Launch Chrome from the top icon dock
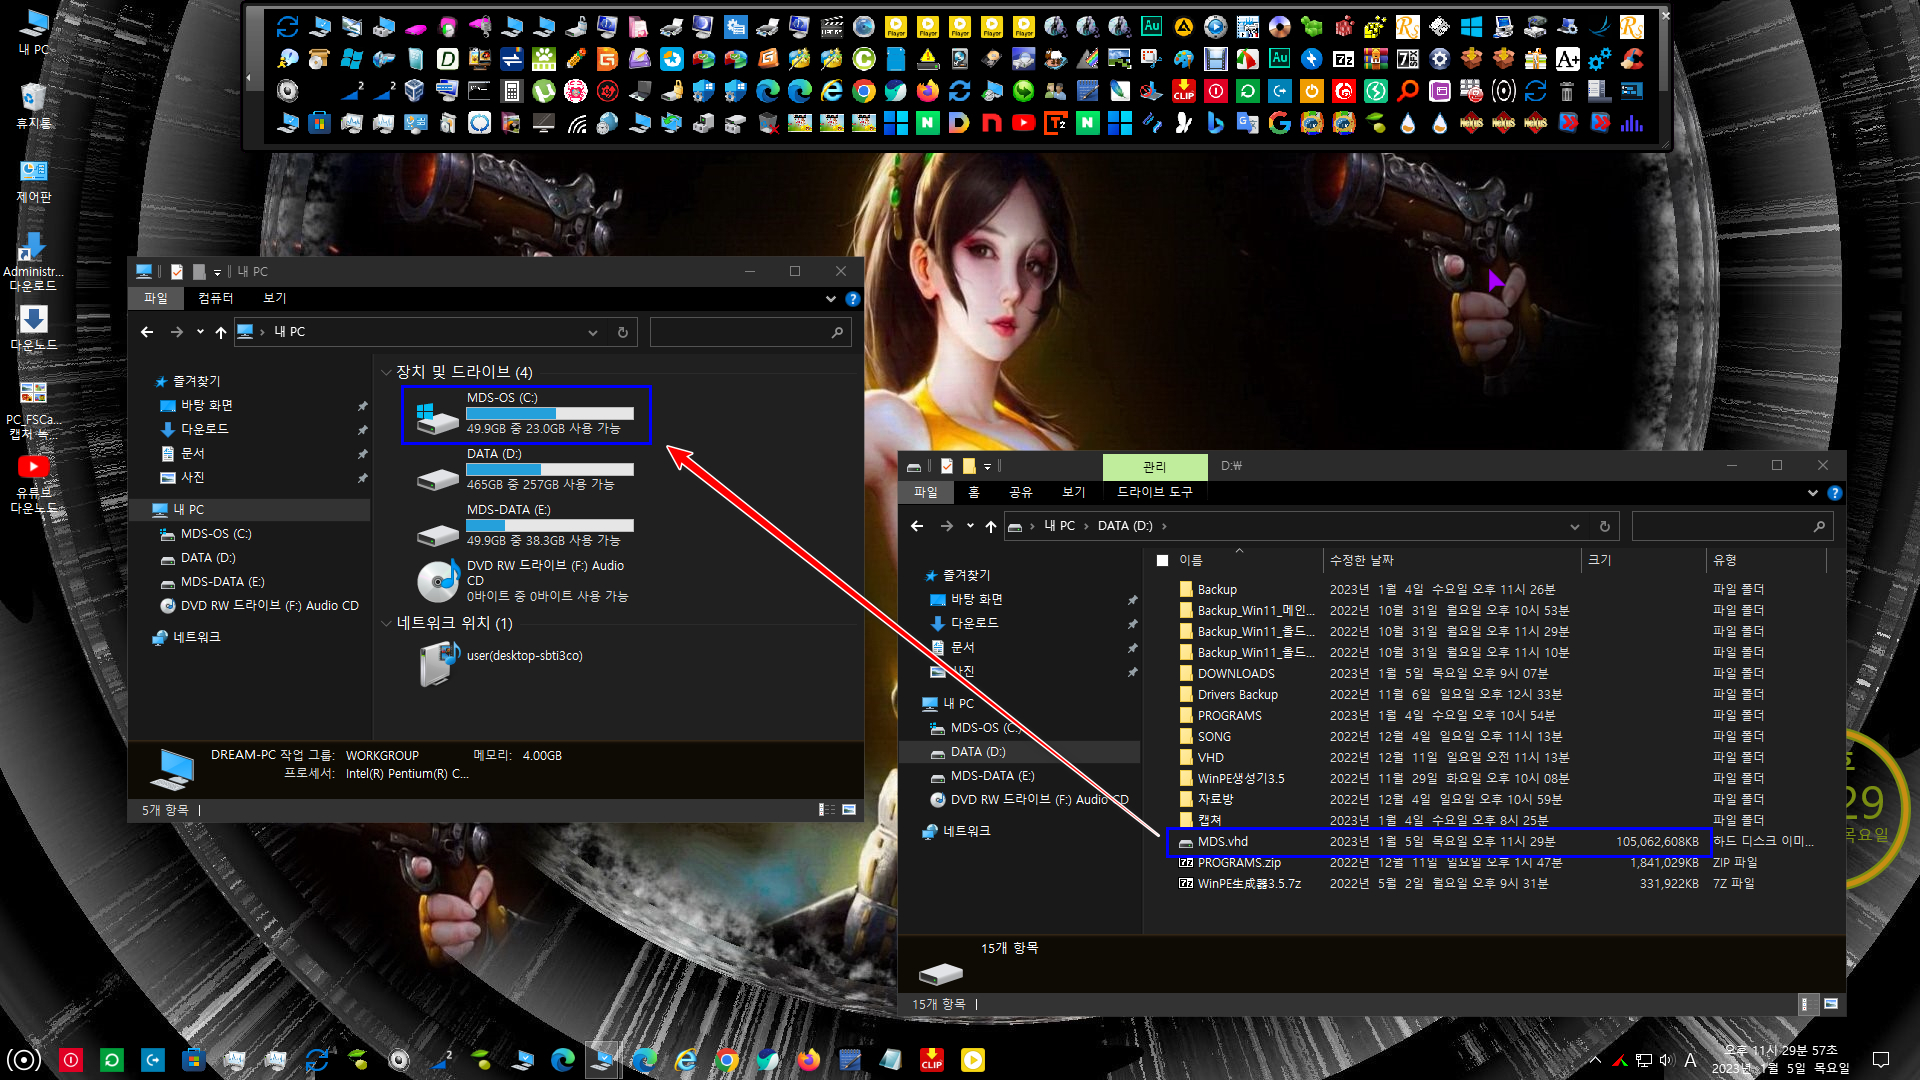 point(864,91)
